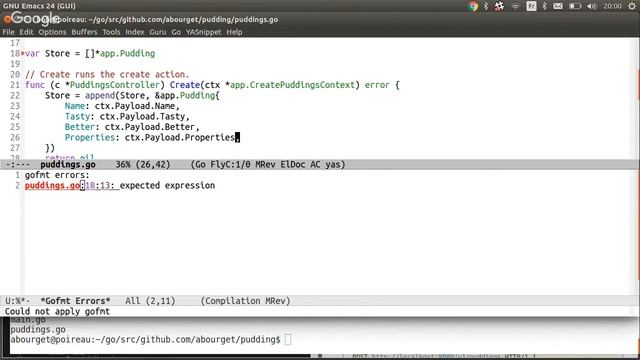Click 'Name' field on line 23
Screen dimensions: 640x360
pos(75,106)
